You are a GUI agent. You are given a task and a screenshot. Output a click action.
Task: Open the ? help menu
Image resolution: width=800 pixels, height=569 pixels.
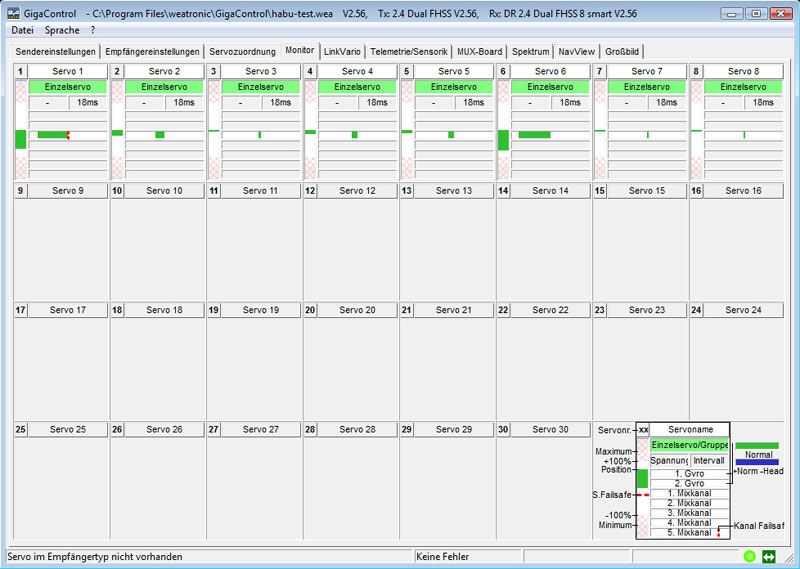[x=92, y=30]
